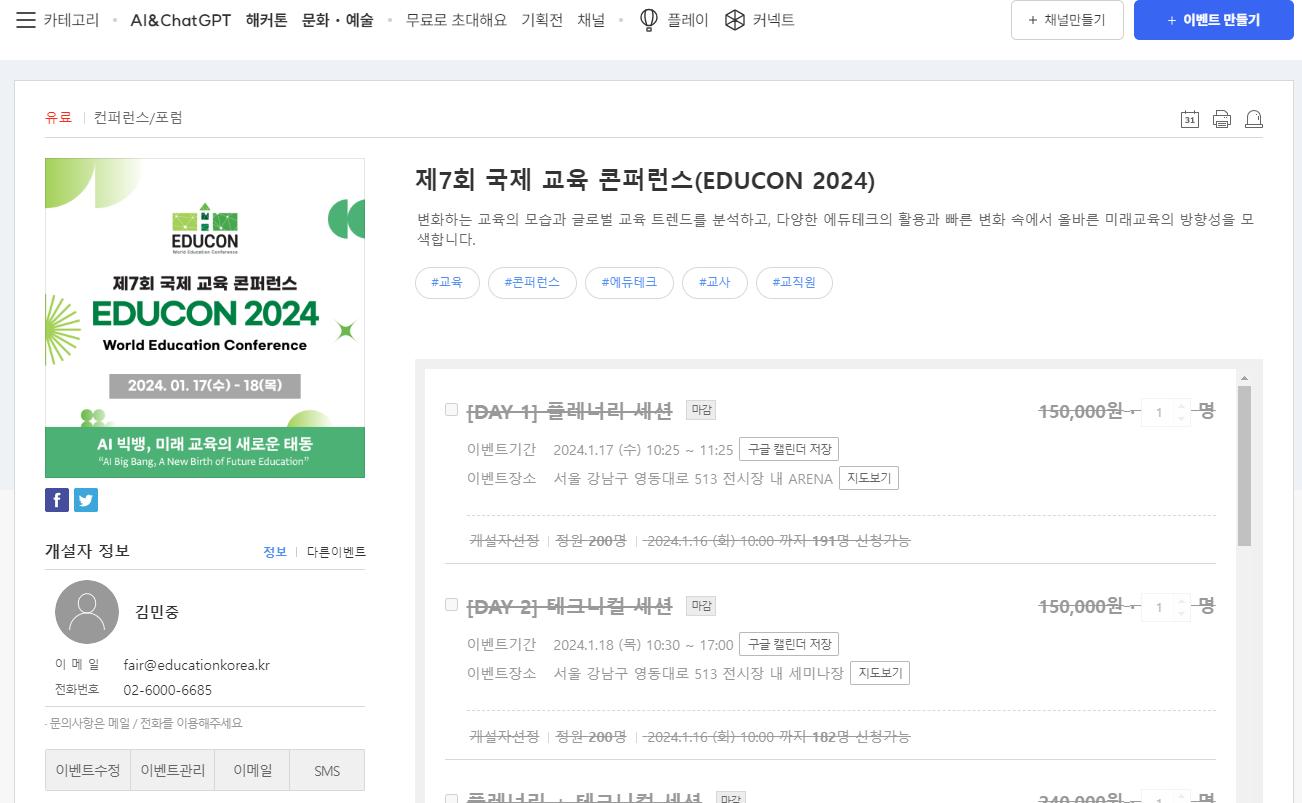Click the event title 제7회 국제 교육 콘퍼런스
The width and height of the screenshot is (1302, 803).
tap(645, 180)
